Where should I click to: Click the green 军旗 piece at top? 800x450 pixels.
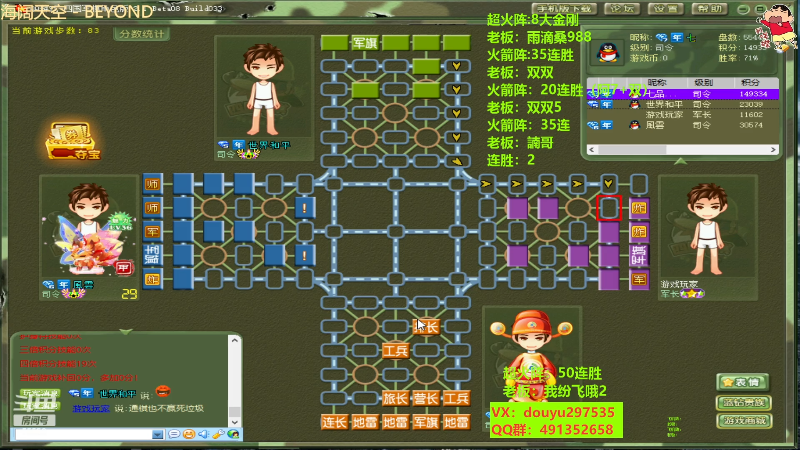pyautogui.click(x=365, y=43)
